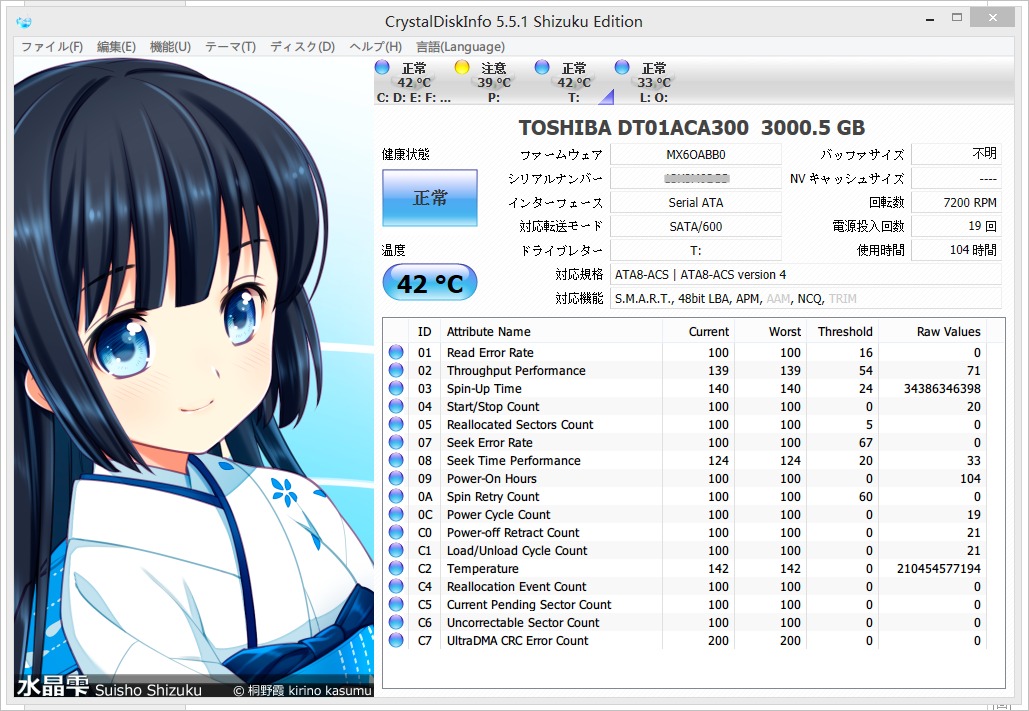Click the SATA/600 transfer mode field
The image size is (1029, 711).
tap(696, 226)
